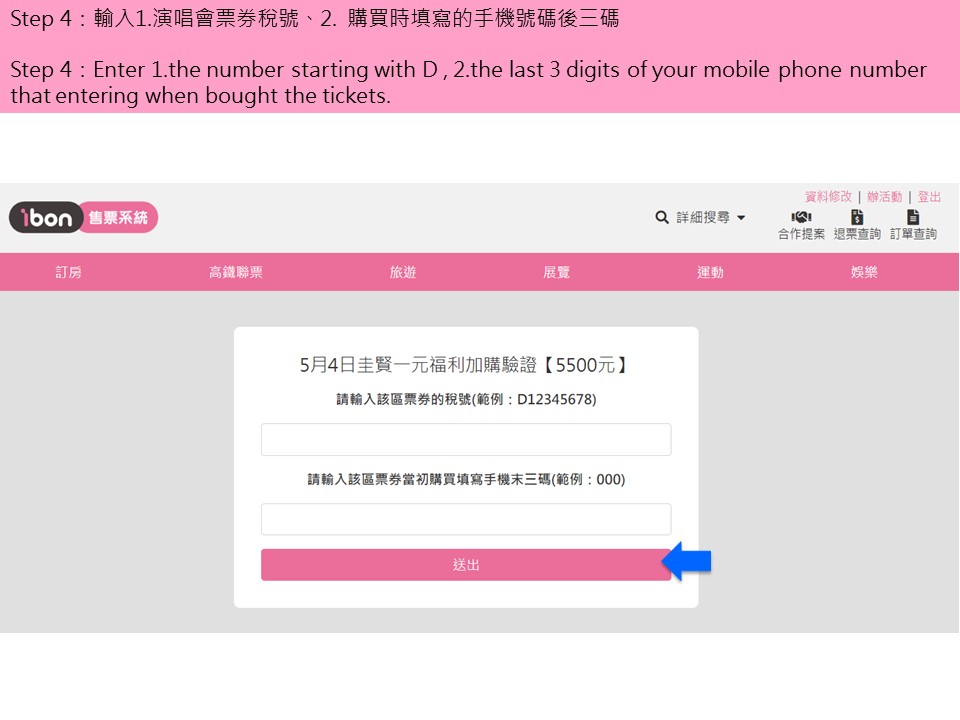The image size is (960, 720).
Task: Click the 資料修改 link
Action: tap(828, 197)
